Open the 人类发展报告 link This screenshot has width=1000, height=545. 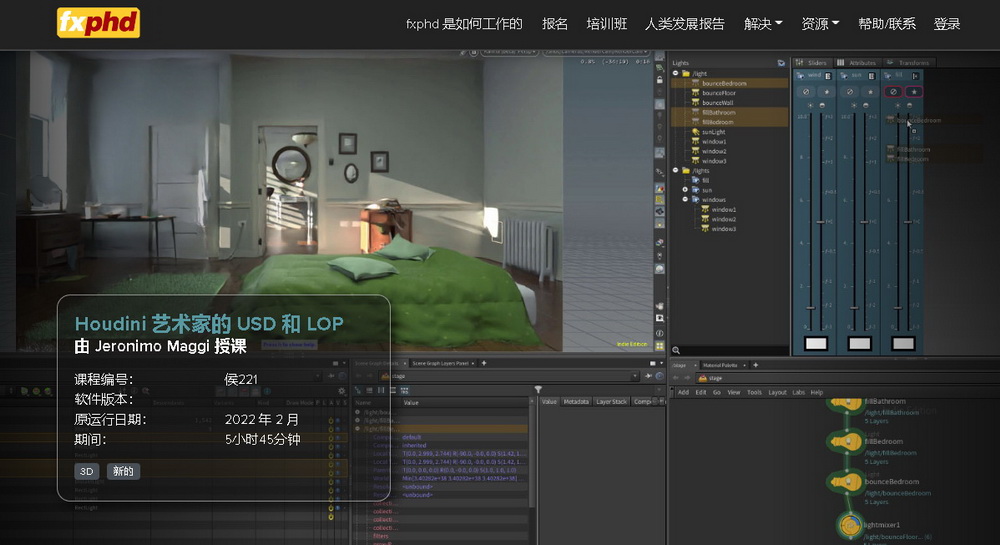click(x=684, y=24)
